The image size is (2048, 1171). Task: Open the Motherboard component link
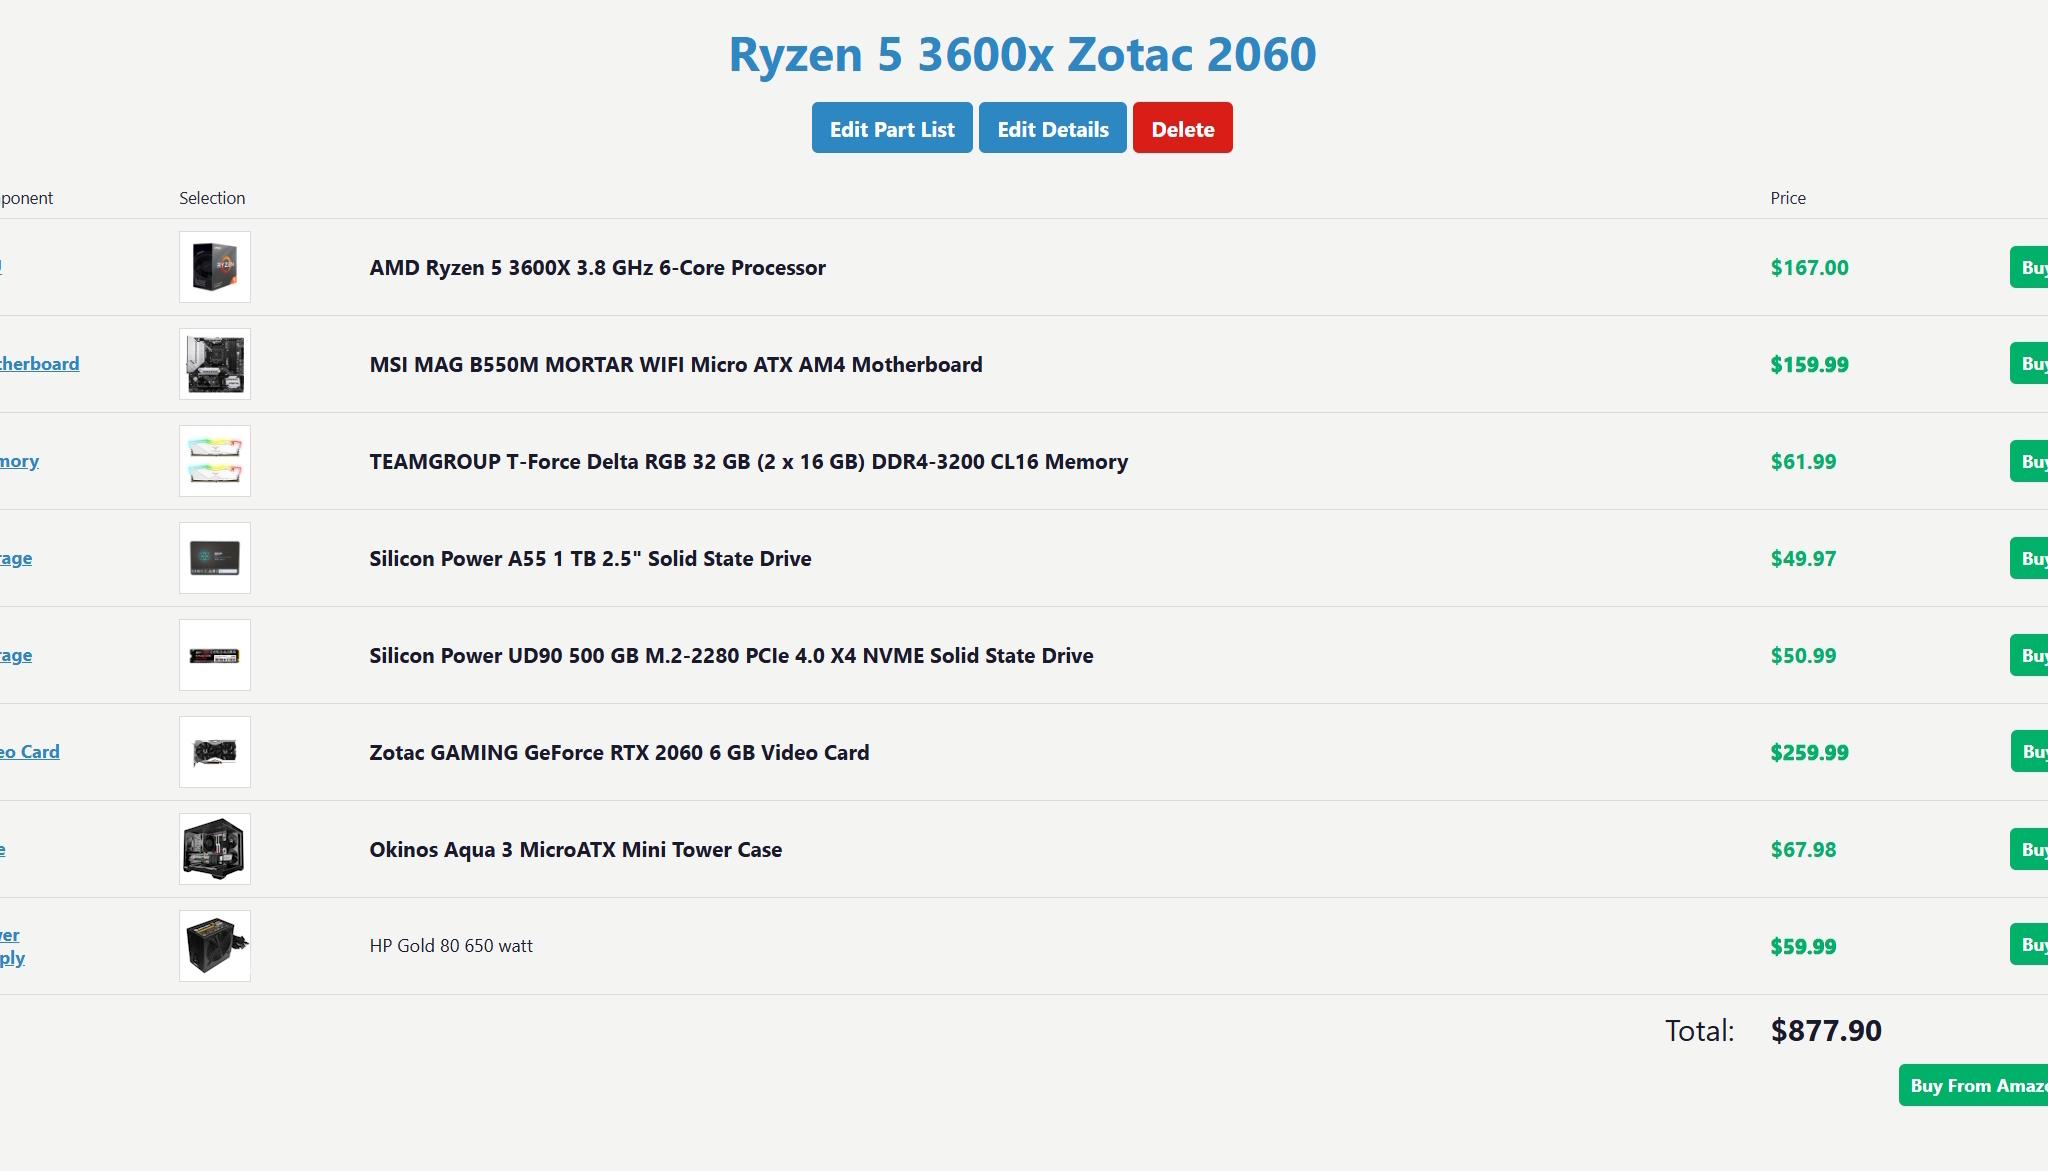[39, 364]
